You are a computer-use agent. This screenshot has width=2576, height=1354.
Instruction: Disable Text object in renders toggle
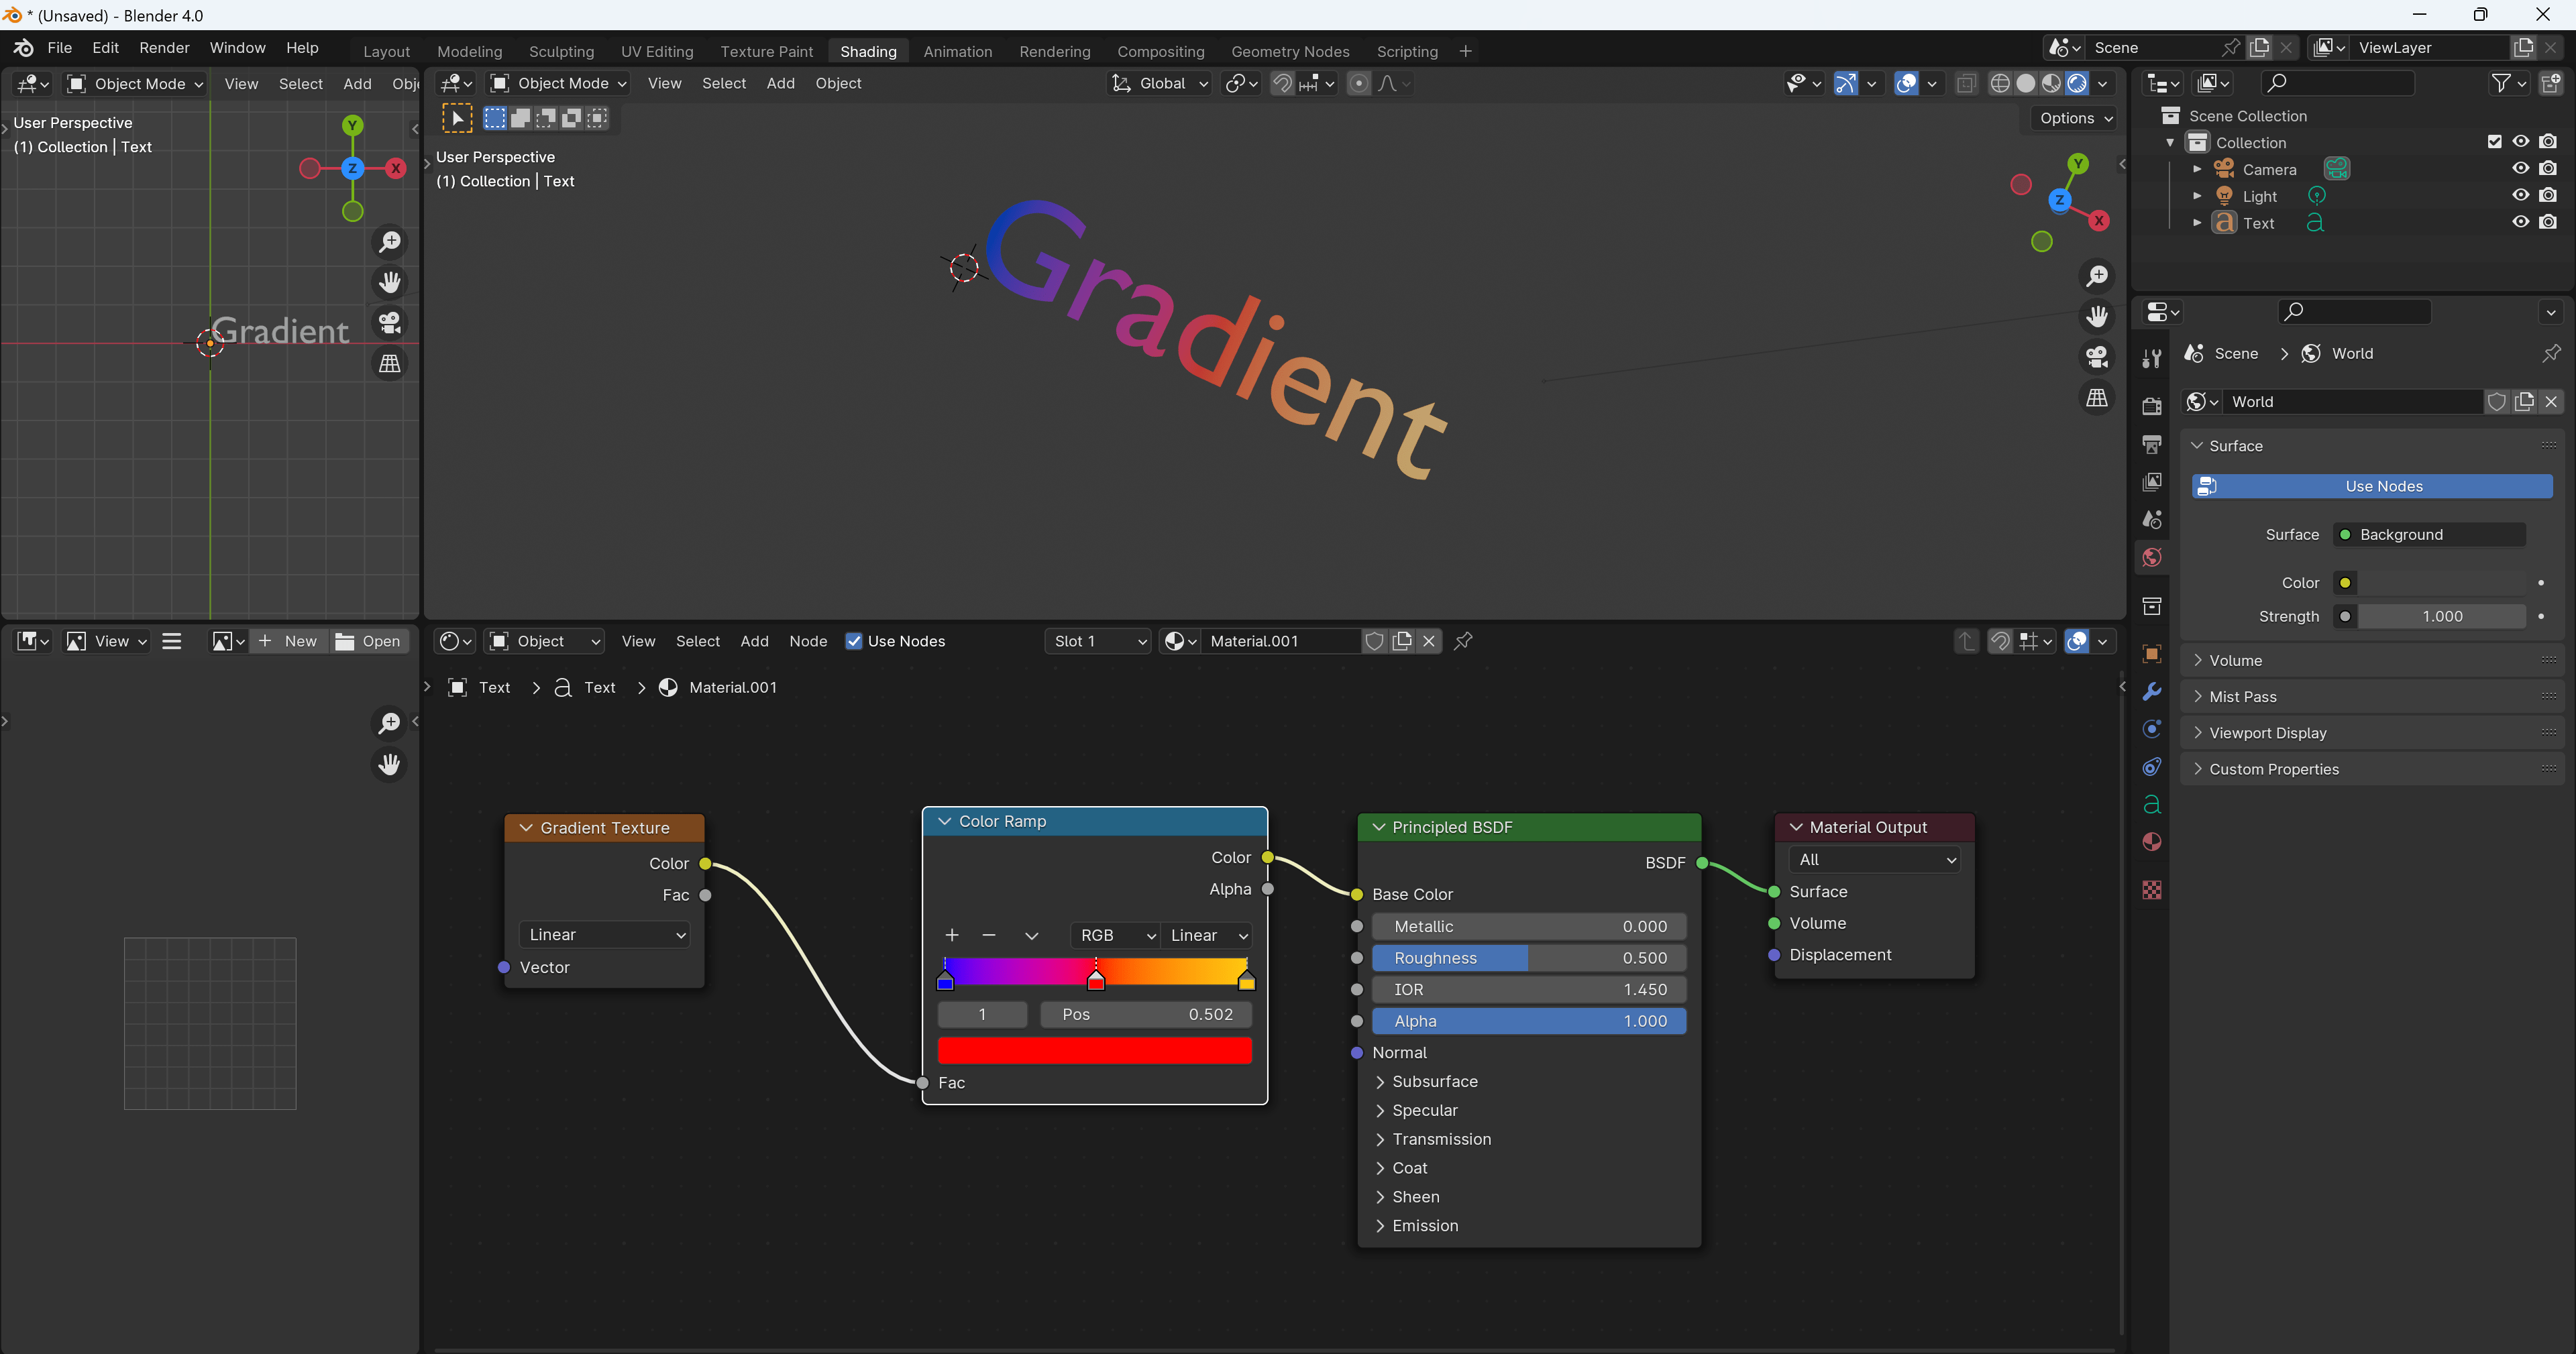[2548, 222]
